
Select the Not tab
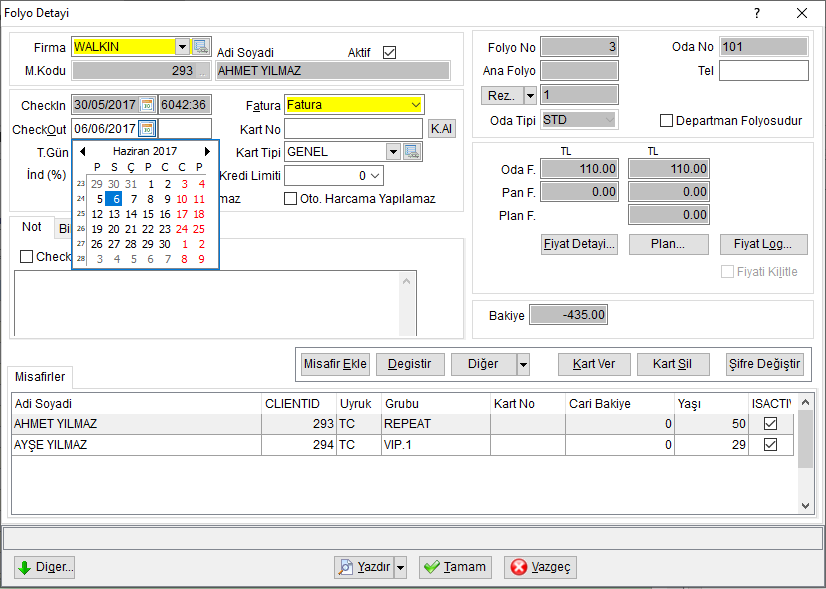(32, 227)
